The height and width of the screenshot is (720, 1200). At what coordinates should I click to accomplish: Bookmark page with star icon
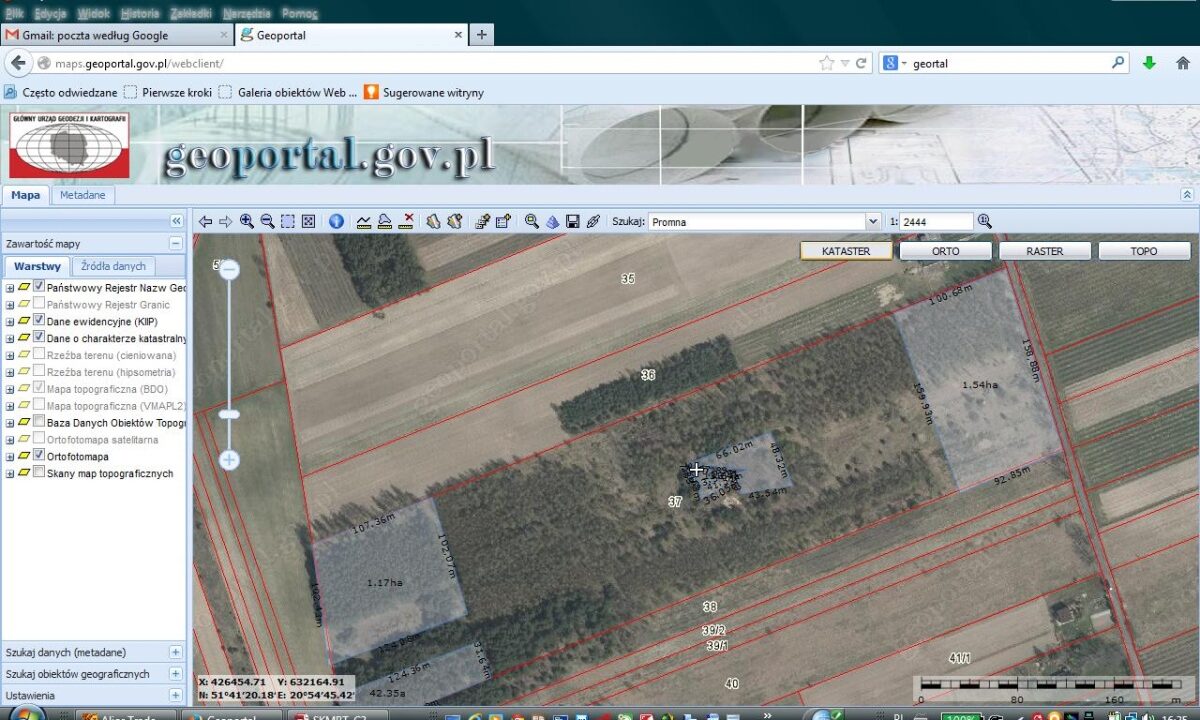click(x=826, y=63)
